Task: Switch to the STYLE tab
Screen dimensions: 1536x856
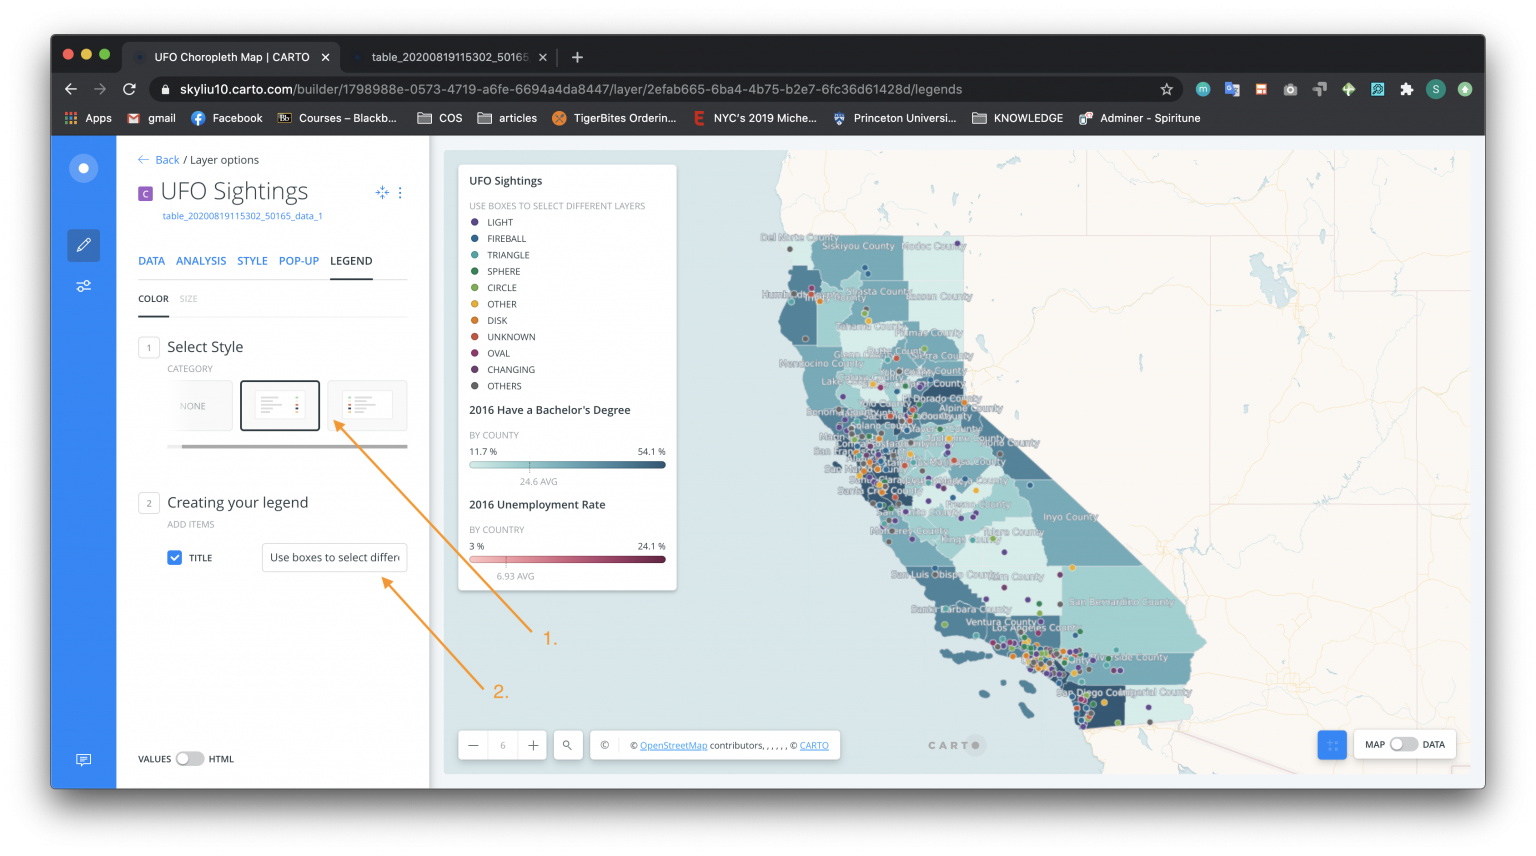Action: point(252,260)
